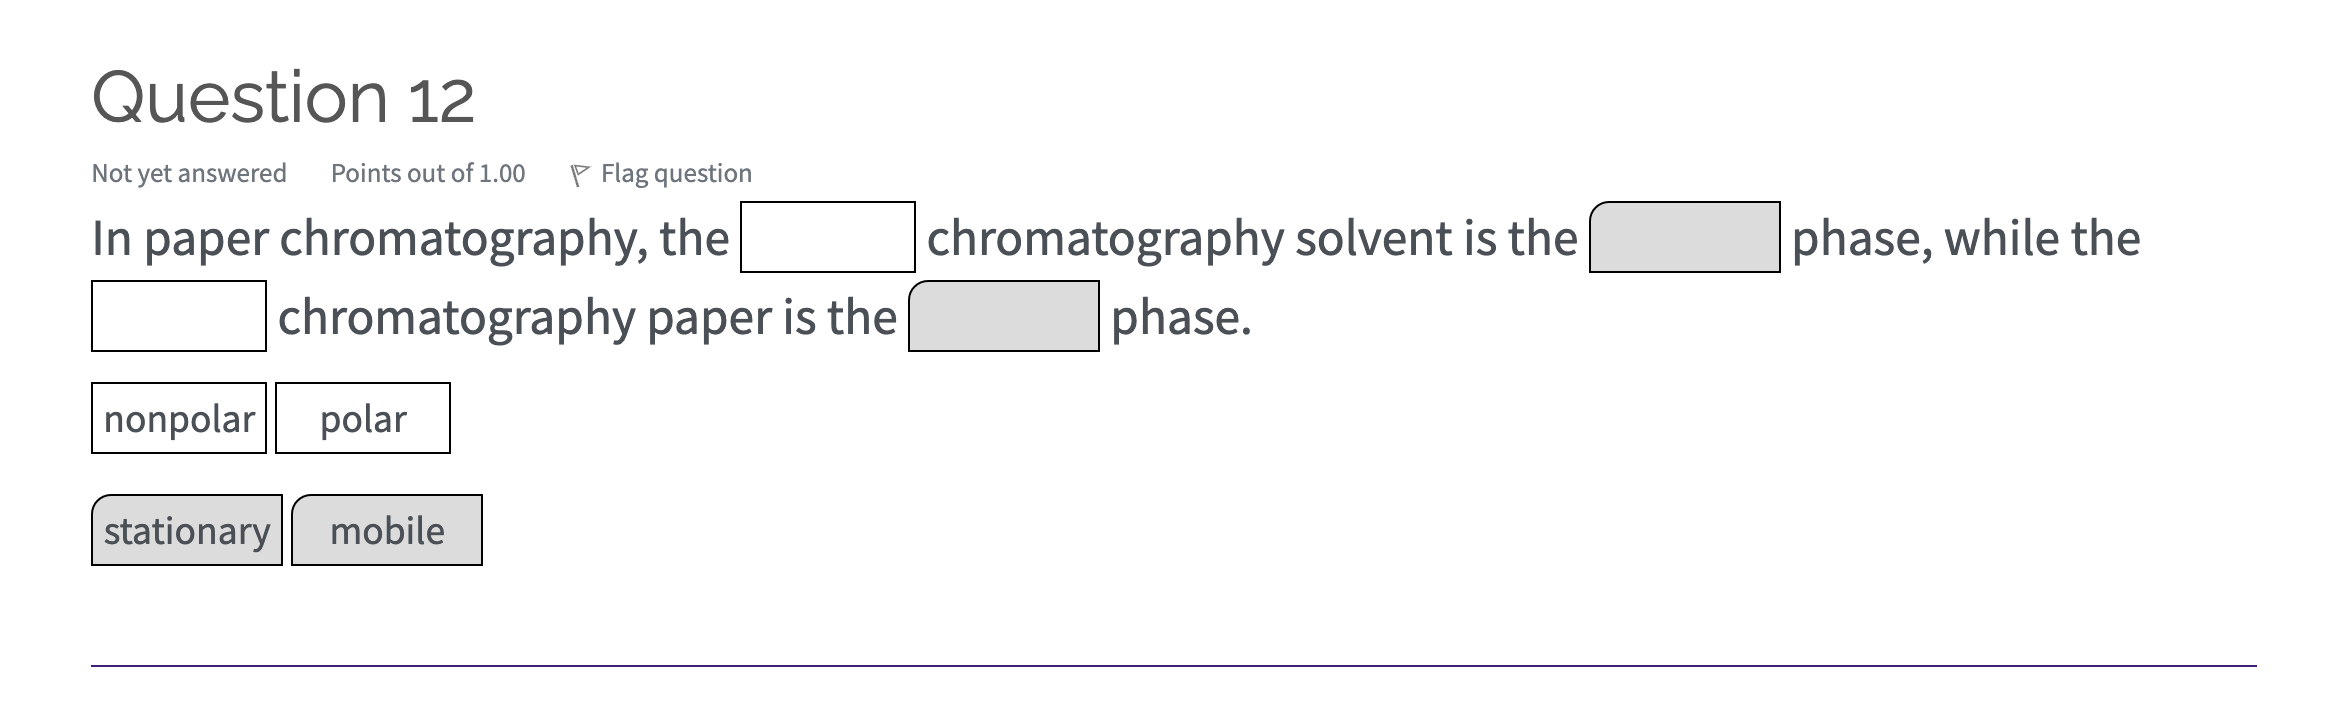Click the Points out of 1.00 label
This screenshot has height=702, width=2334.
[x=427, y=172]
